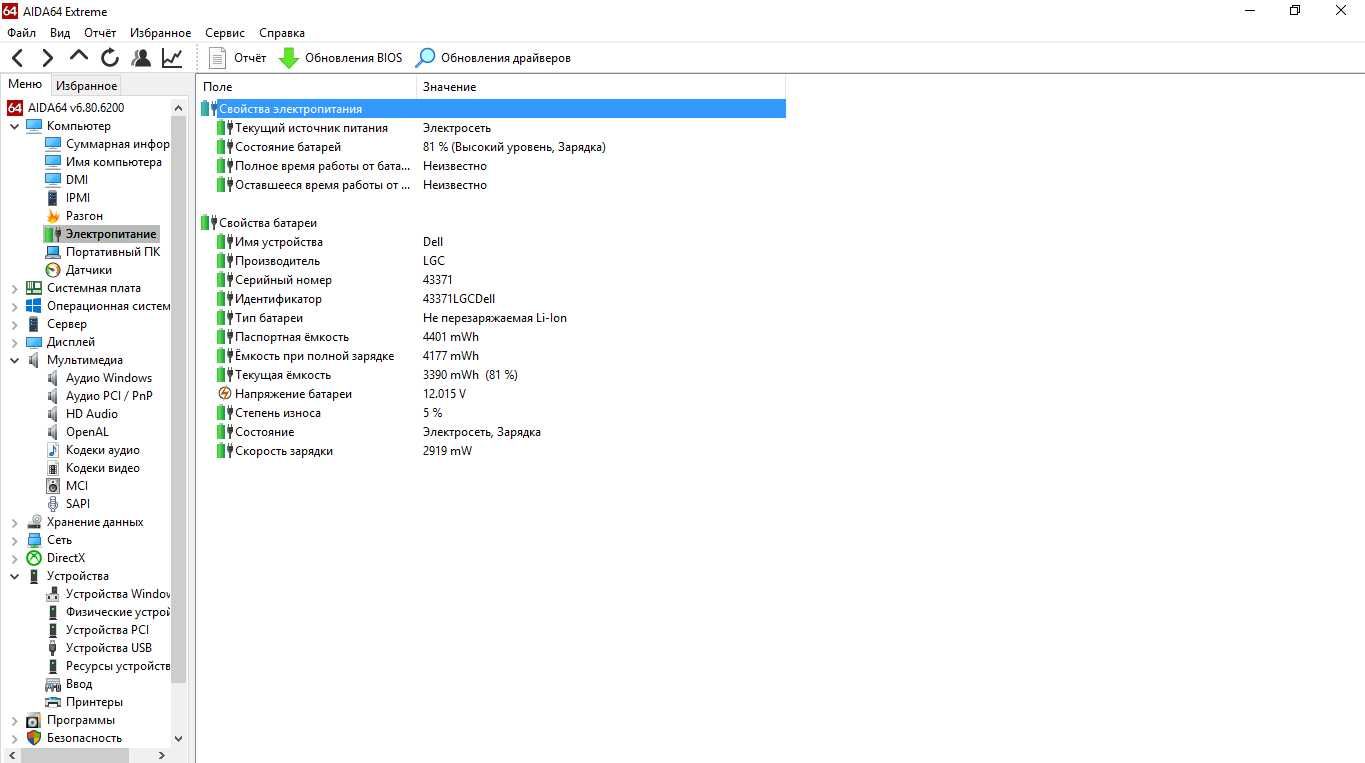The height and width of the screenshot is (763, 1365).
Task: Expand the Дисплей tree node
Action: [x=15, y=342]
